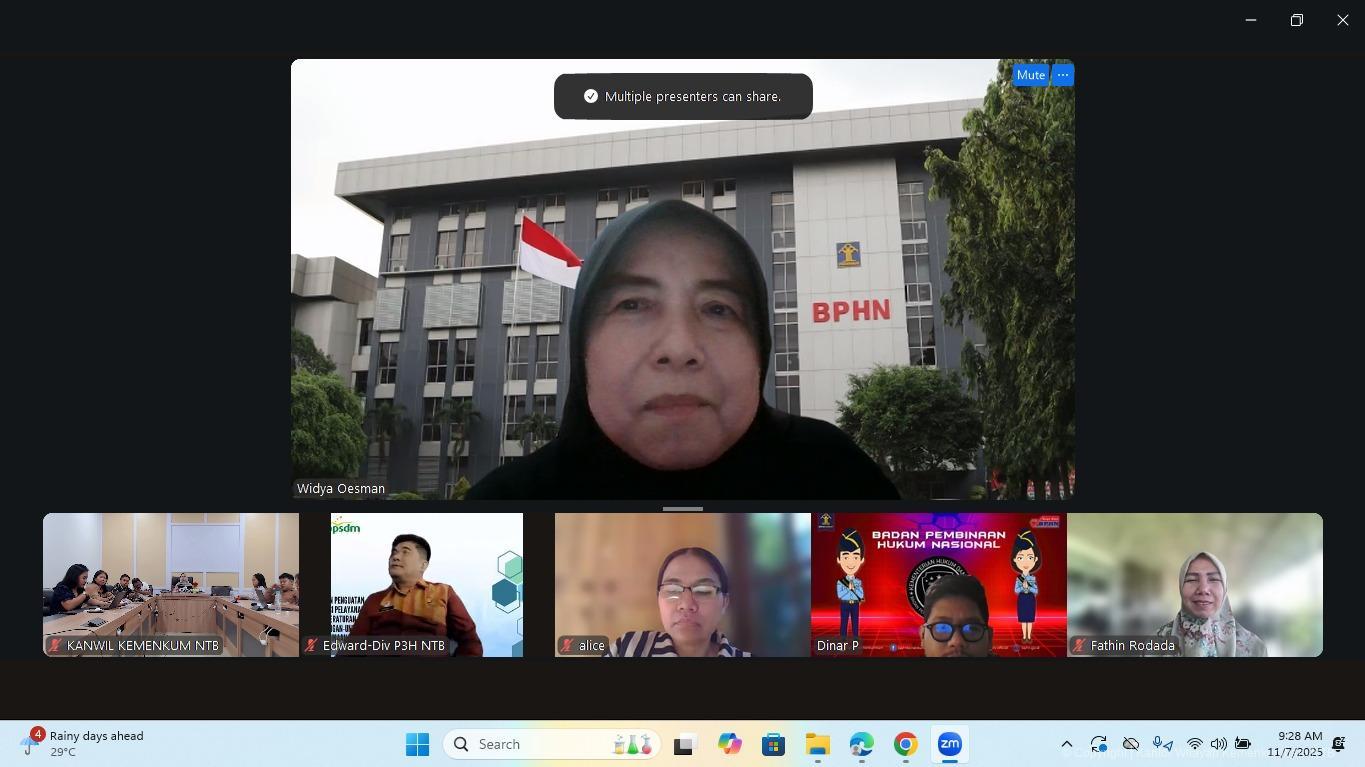Image resolution: width=1365 pixels, height=767 pixels.
Task: Open Google Chrome from the taskbar
Action: click(905, 744)
